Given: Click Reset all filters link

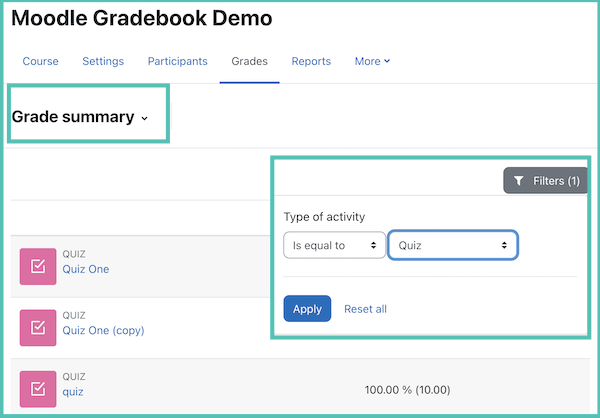Looking at the screenshot, I should pyautogui.click(x=365, y=309).
